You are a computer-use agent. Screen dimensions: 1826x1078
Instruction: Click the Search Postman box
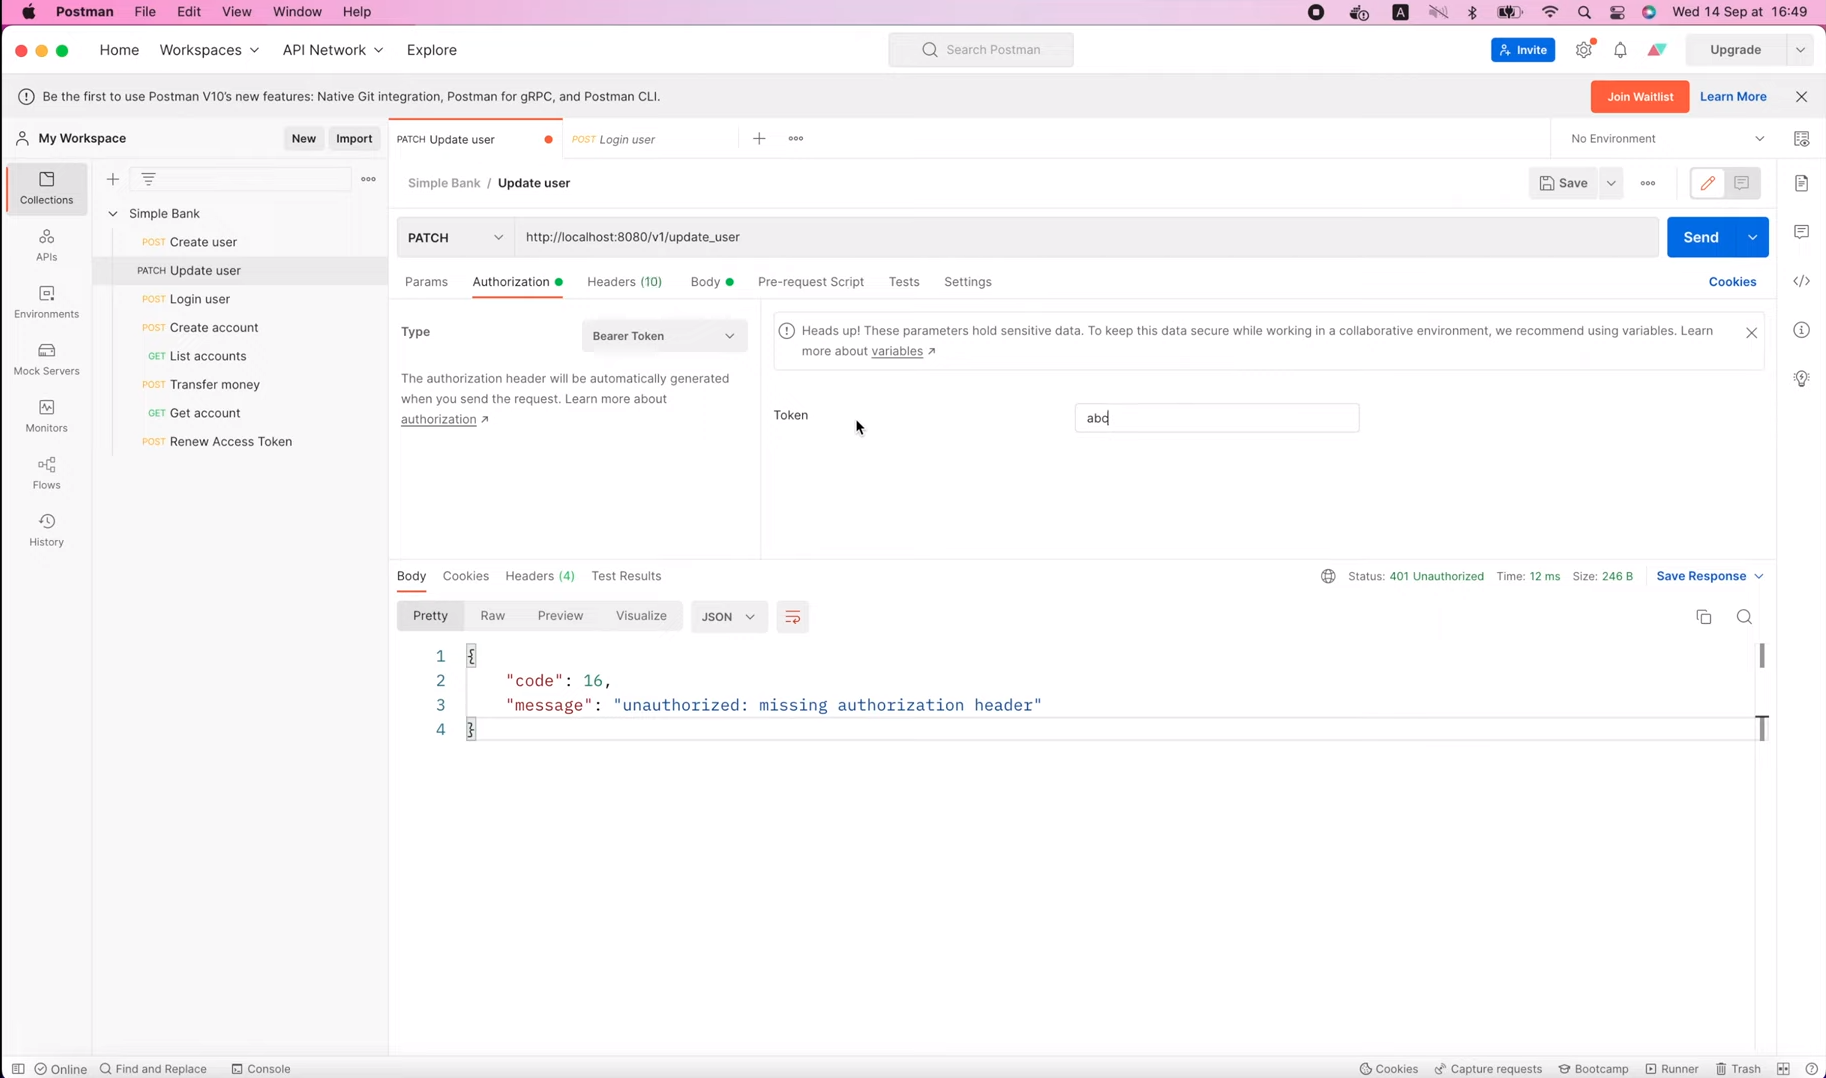(980, 50)
